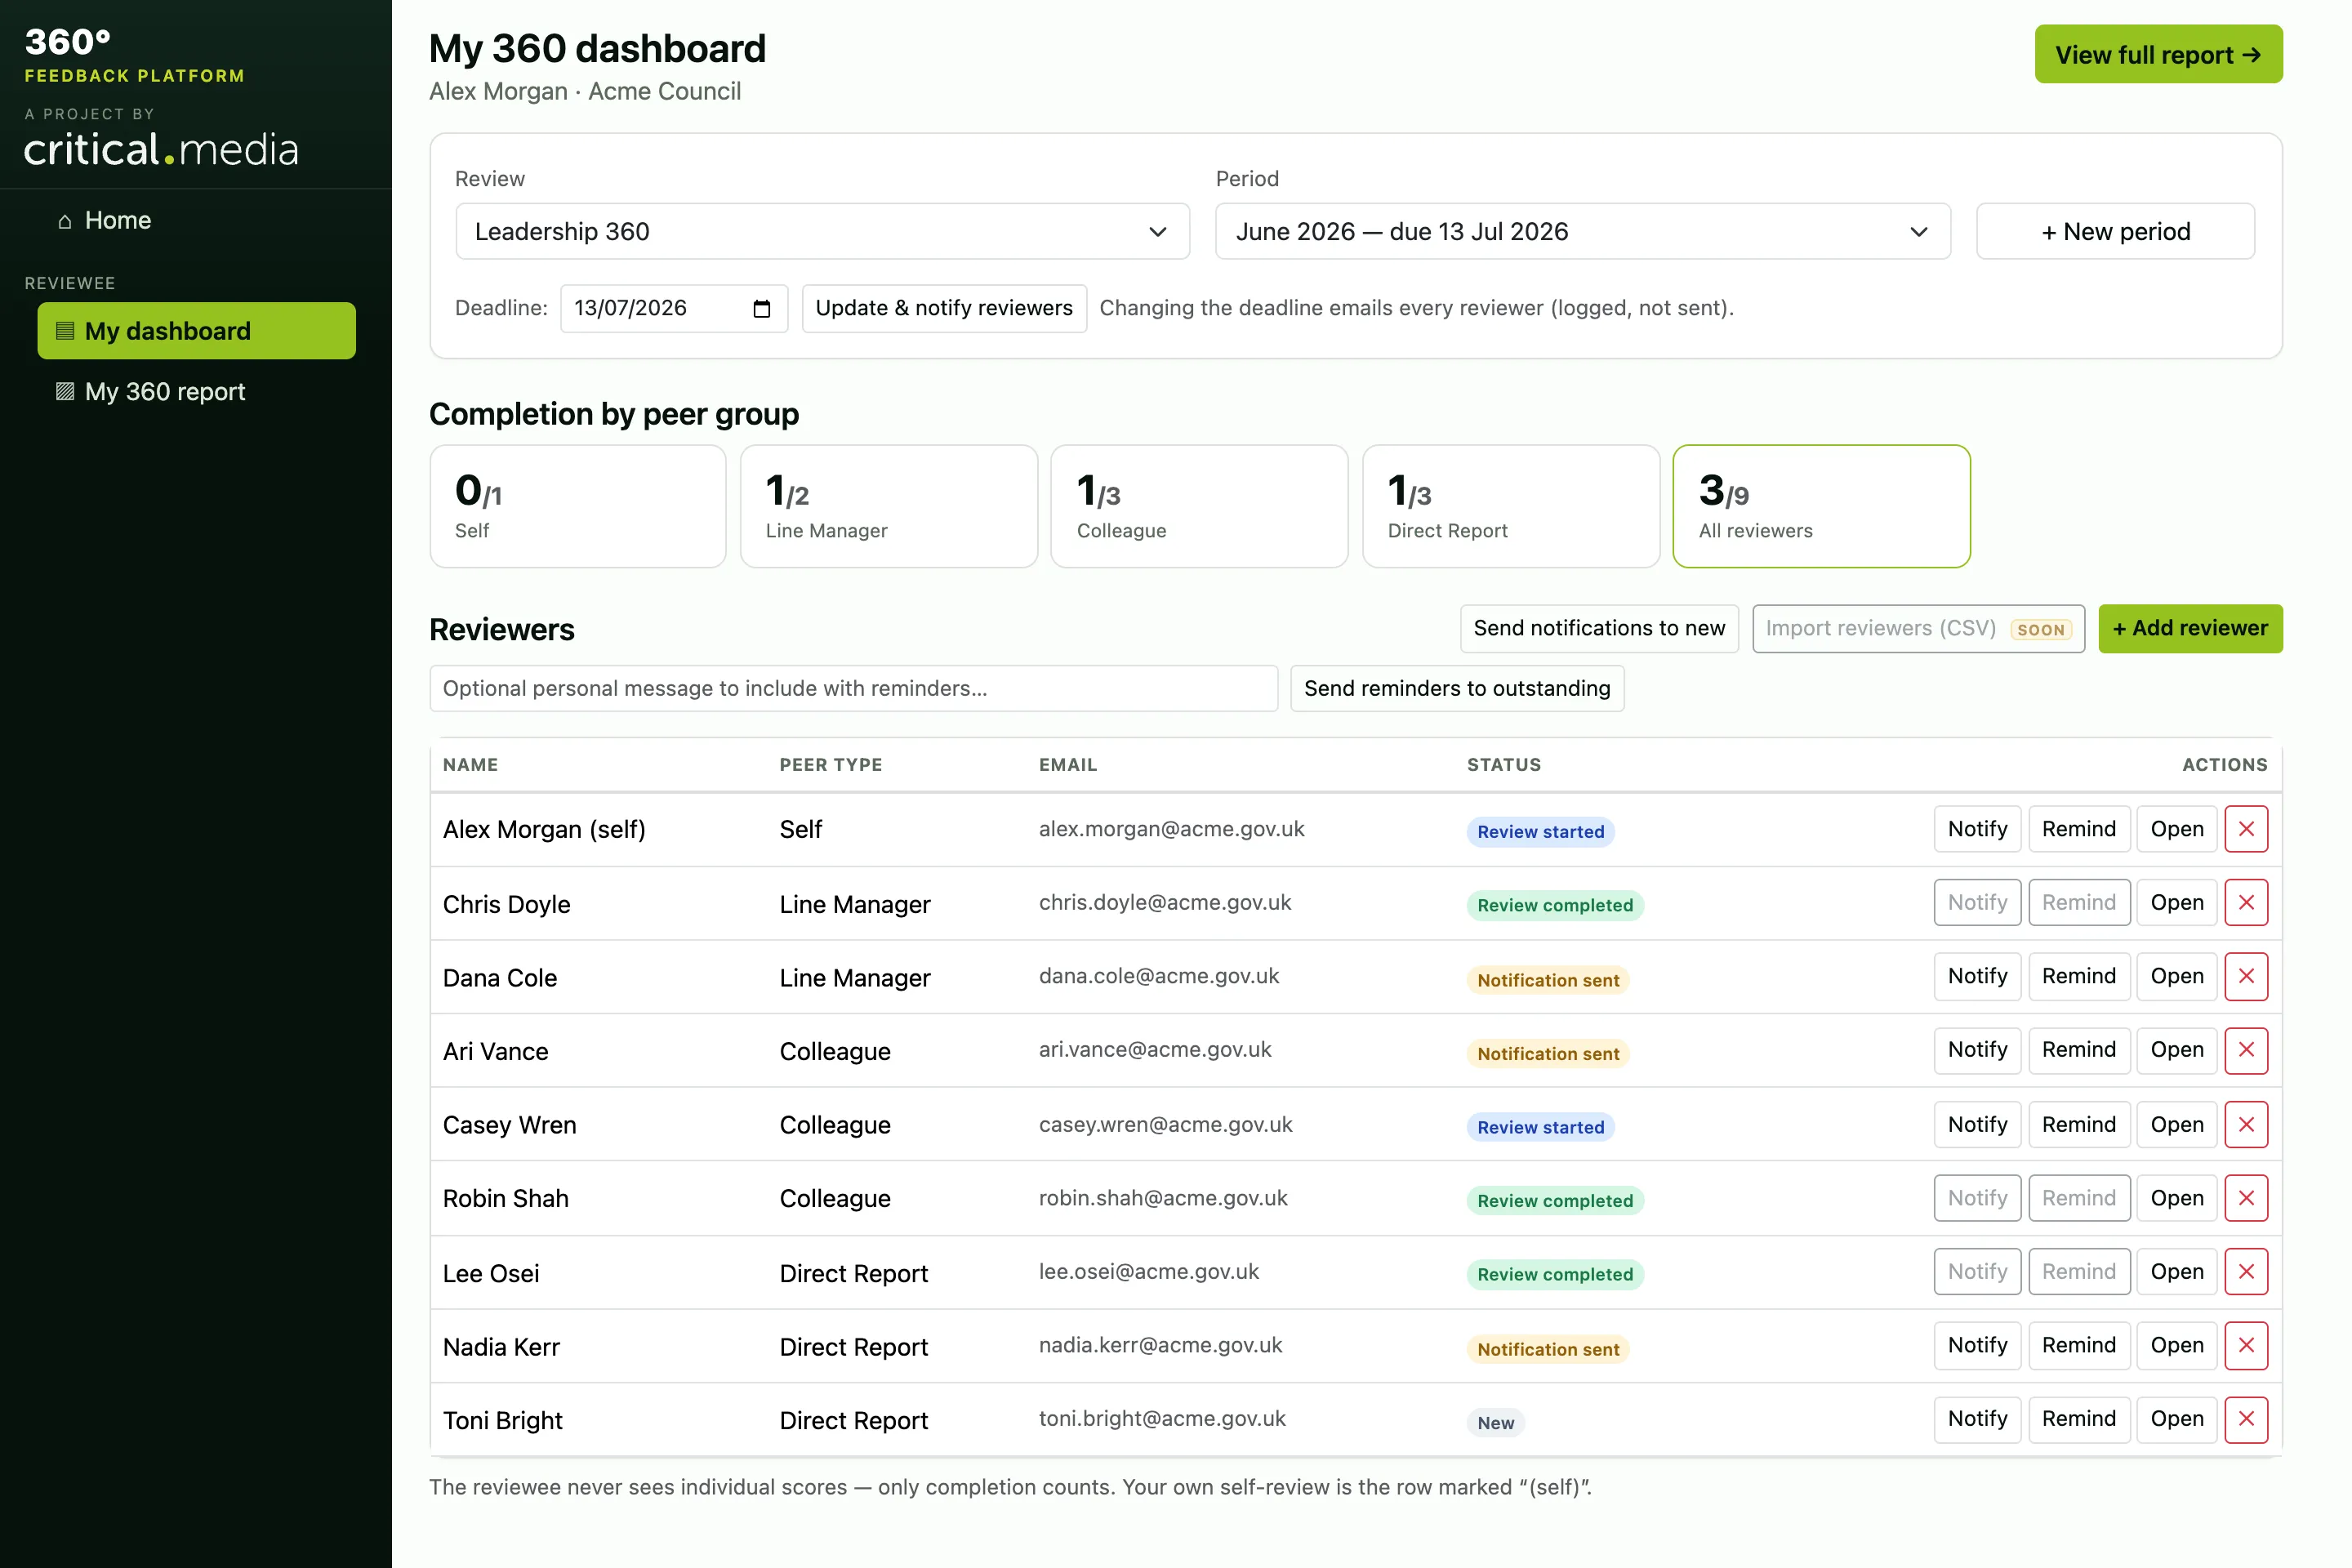Click Send reminders to outstanding
Image resolution: width=2352 pixels, height=1568 pixels.
tap(1457, 689)
